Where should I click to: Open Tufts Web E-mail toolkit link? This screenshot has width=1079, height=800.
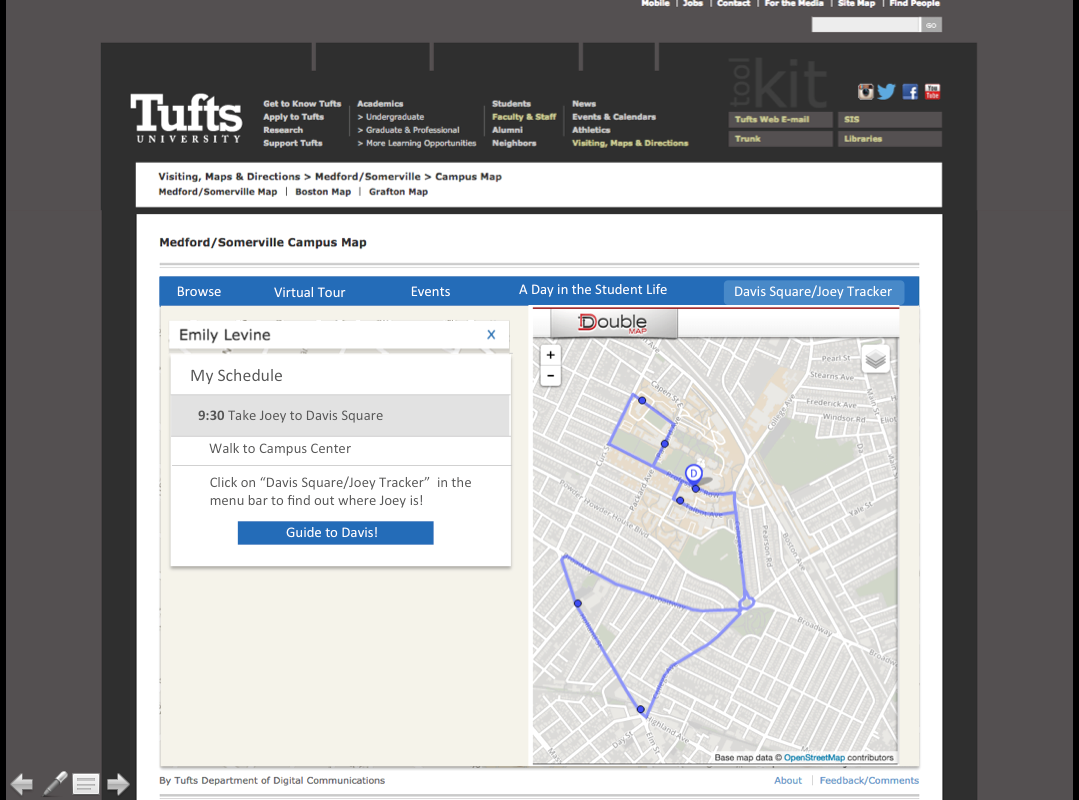point(780,119)
